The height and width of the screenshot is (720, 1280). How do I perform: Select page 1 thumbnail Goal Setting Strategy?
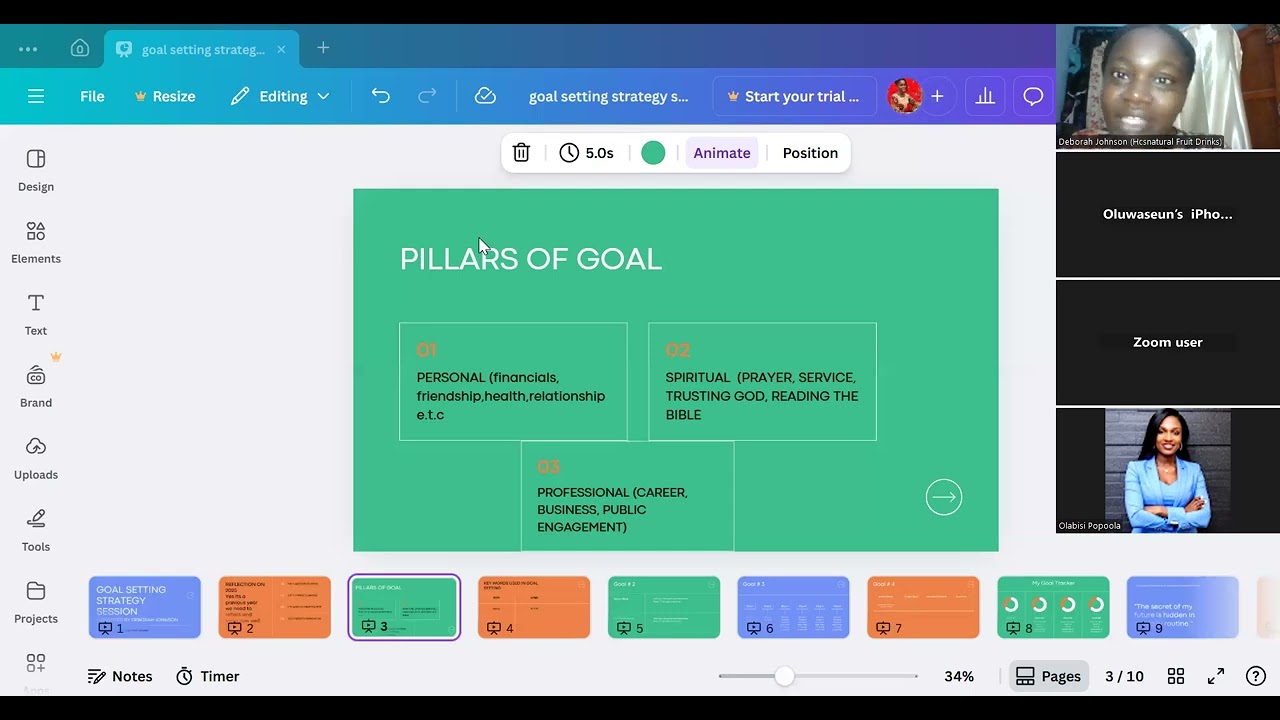click(x=145, y=607)
